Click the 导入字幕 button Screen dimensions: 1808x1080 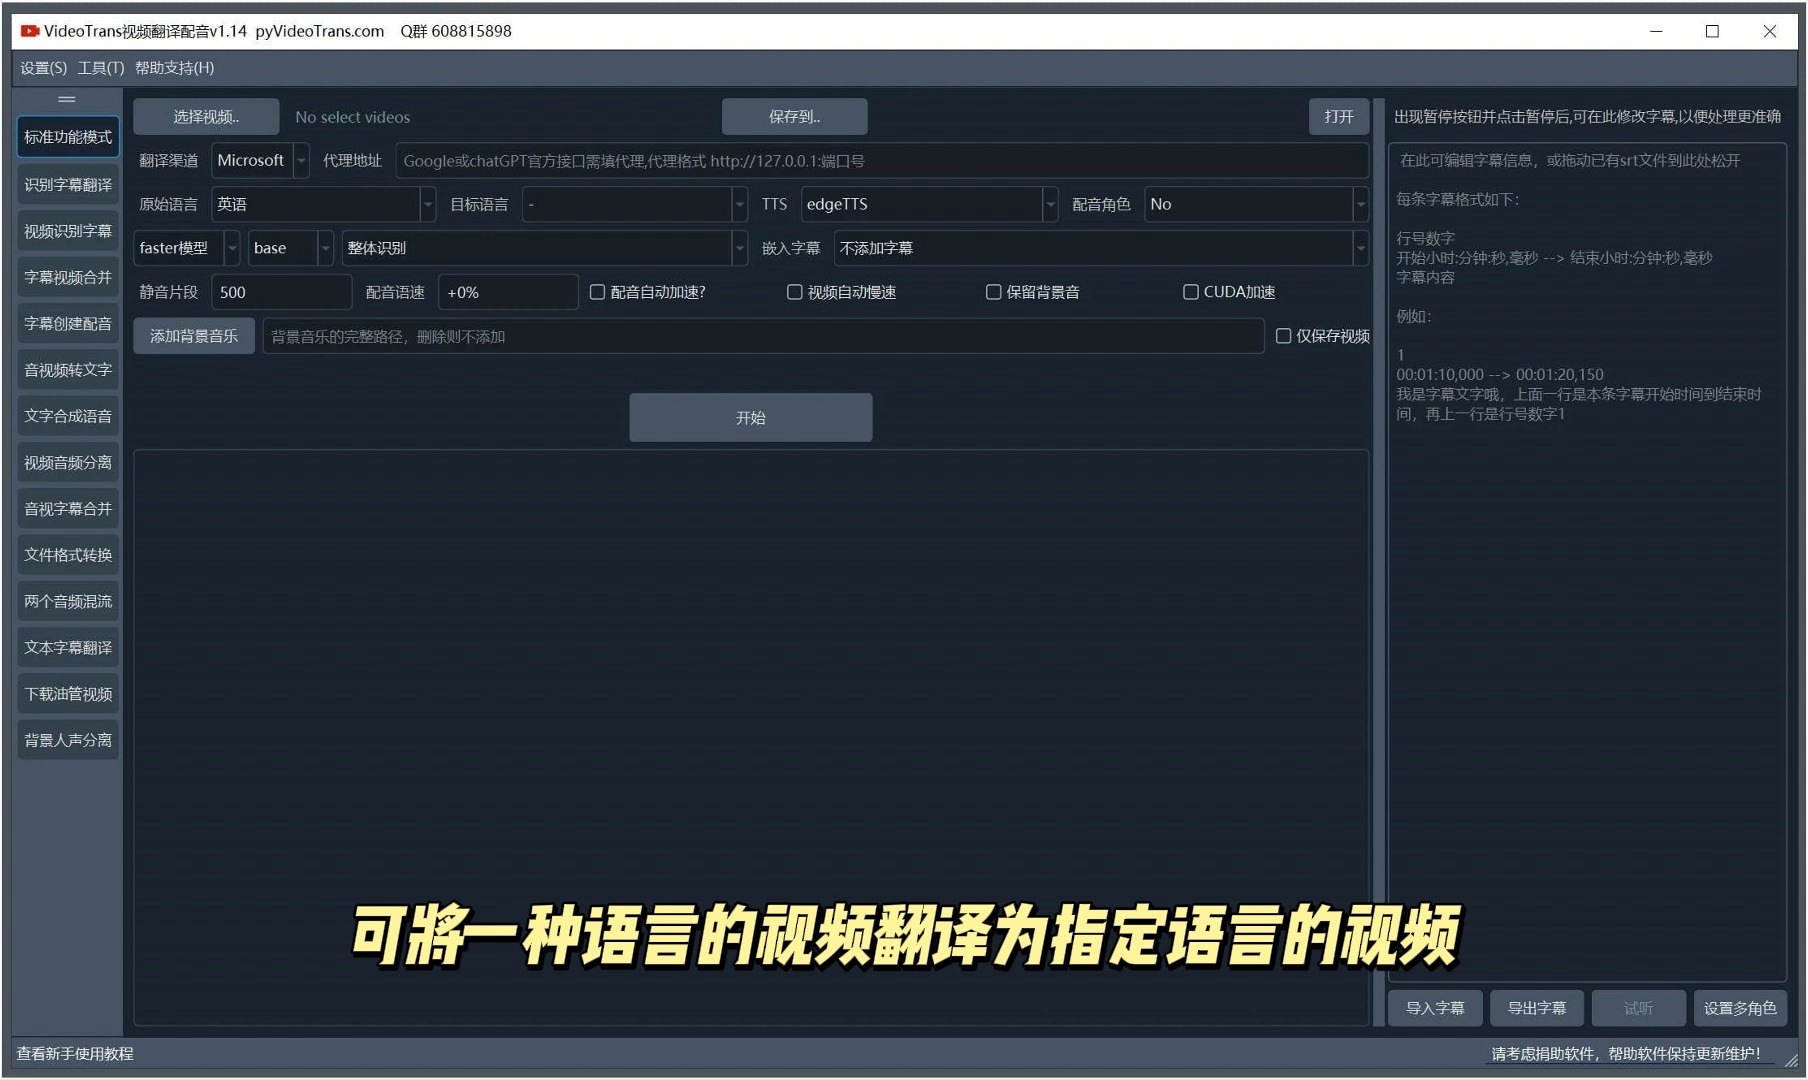(1434, 1008)
